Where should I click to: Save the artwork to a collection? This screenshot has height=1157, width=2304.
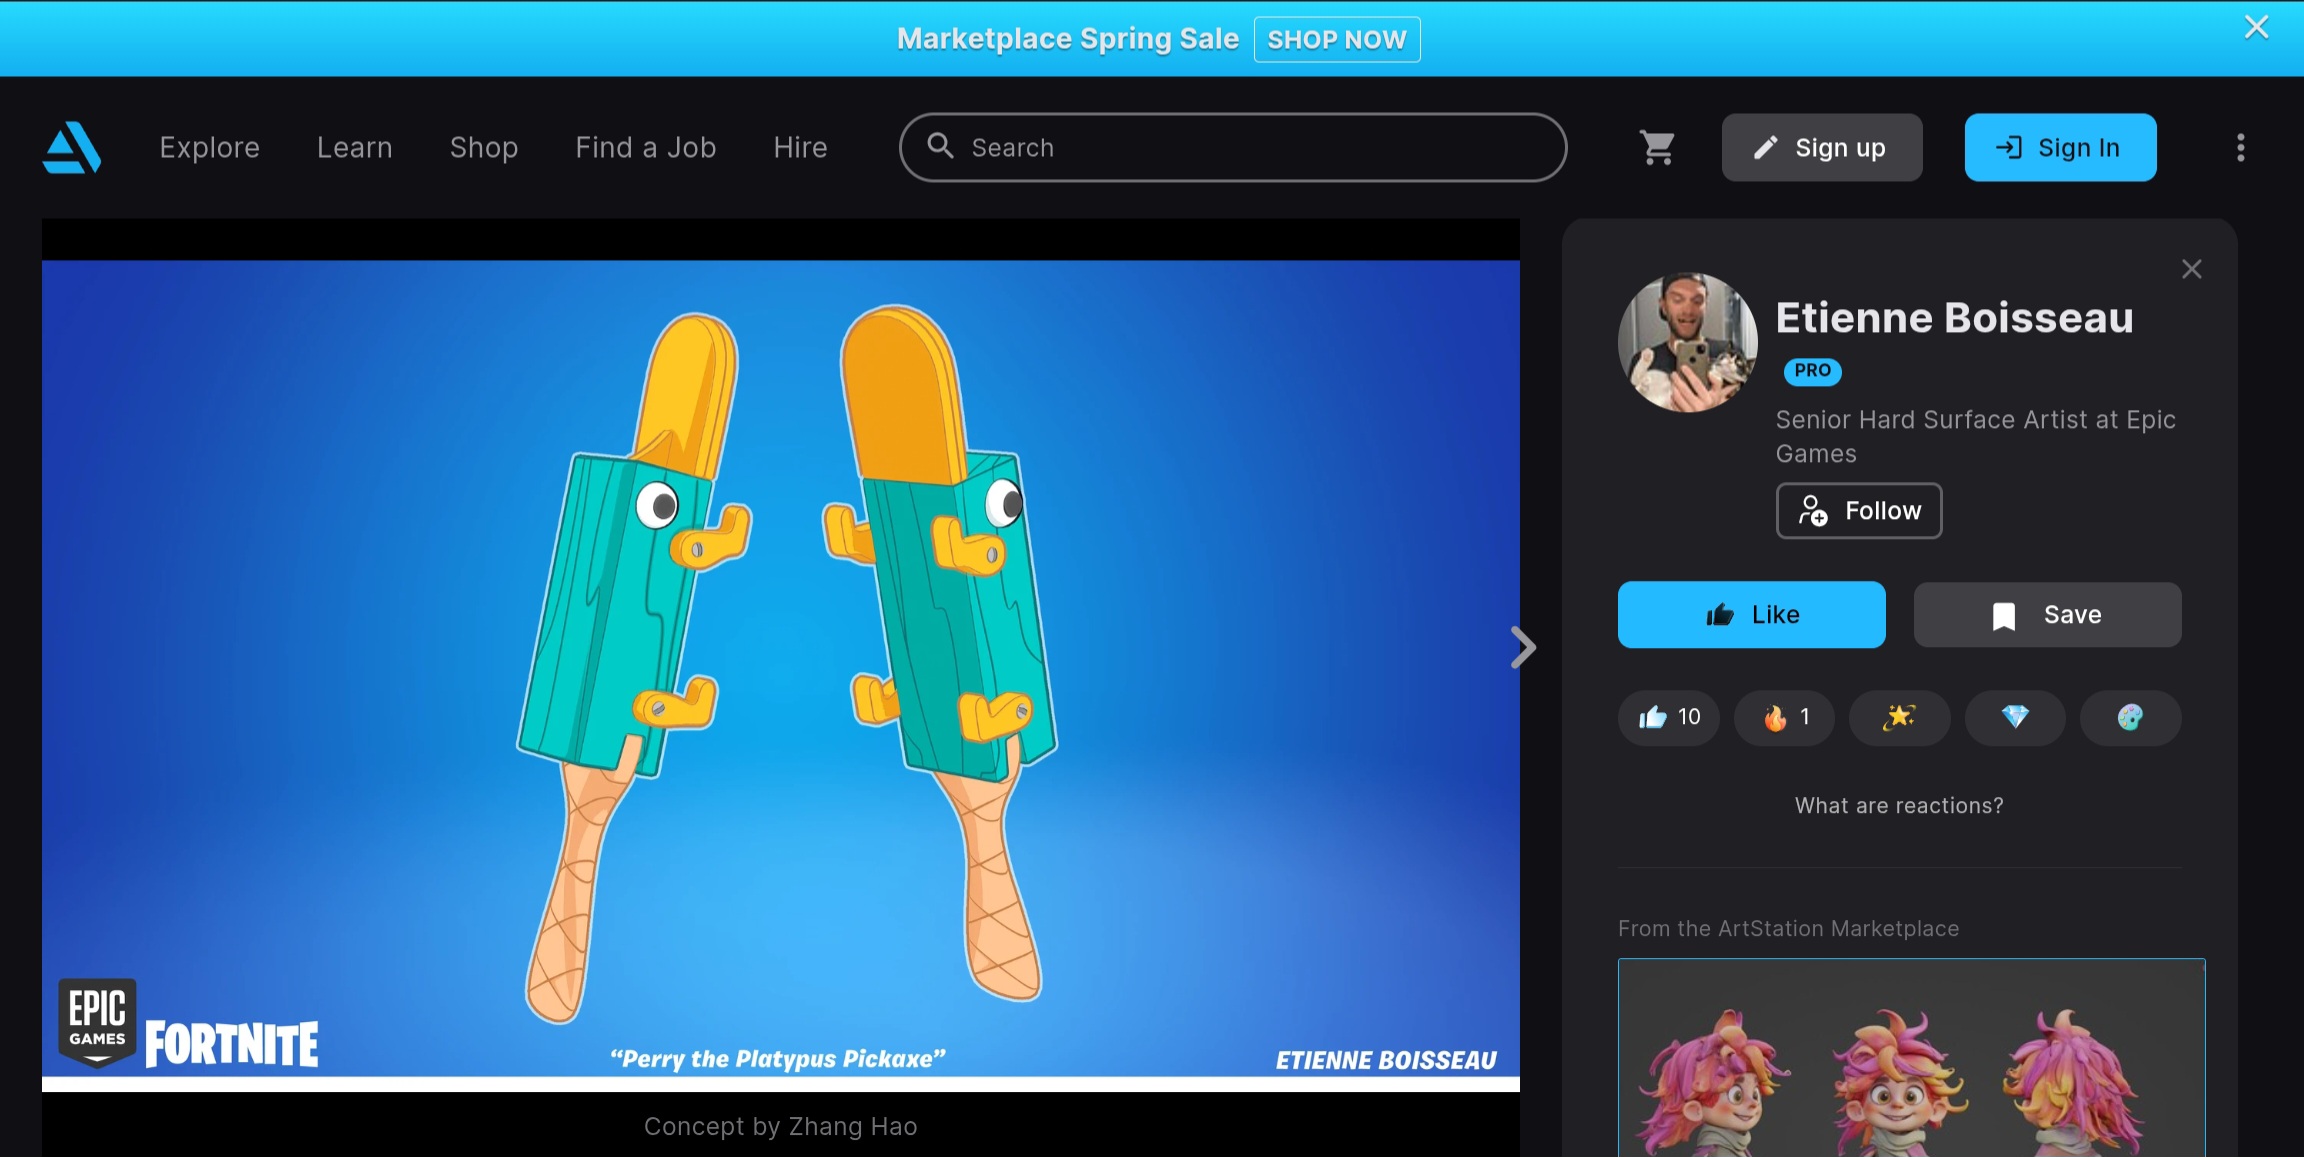click(x=2047, y=615)
